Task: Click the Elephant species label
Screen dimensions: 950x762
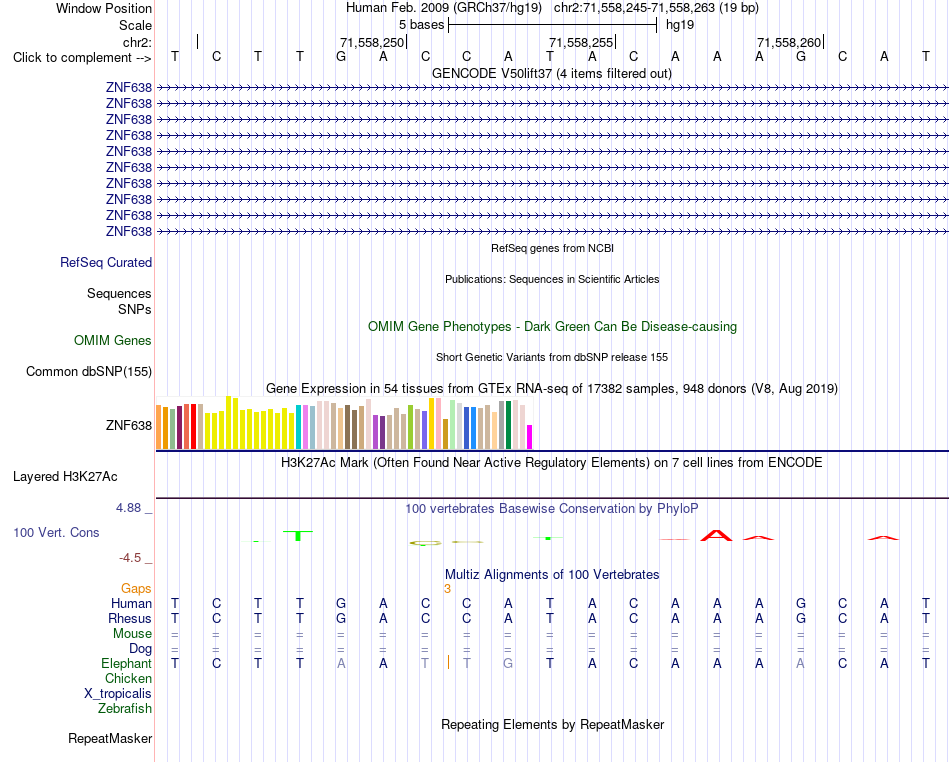Action: point(126,663)
